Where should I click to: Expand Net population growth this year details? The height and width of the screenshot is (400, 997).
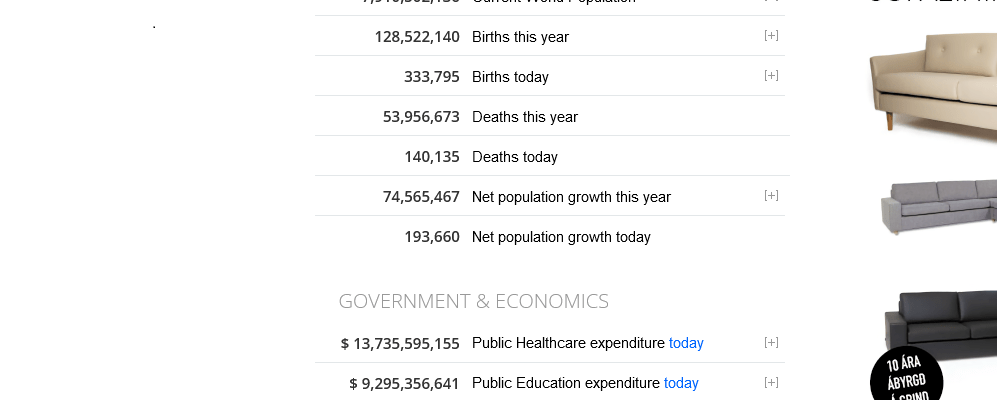click(771, 196)
